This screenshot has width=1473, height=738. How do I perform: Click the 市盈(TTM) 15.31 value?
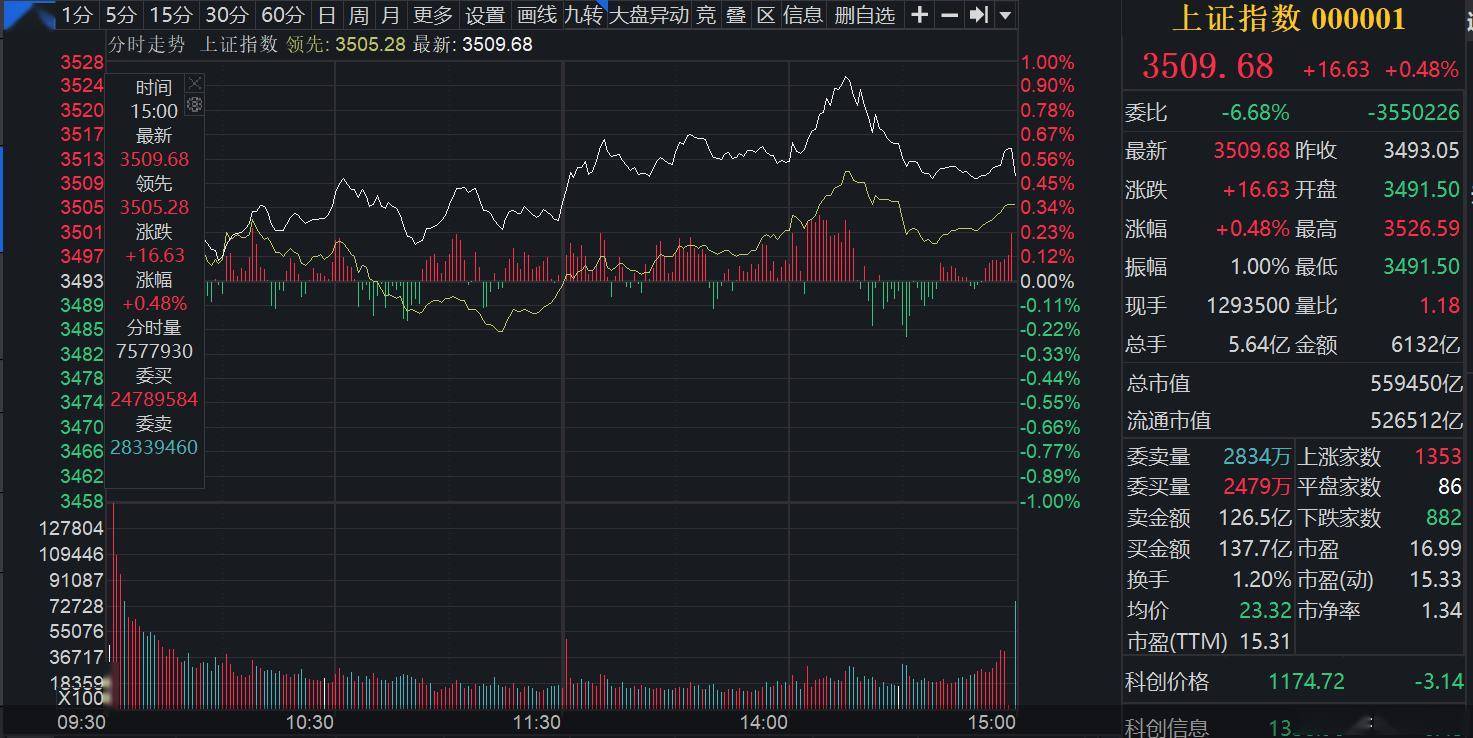[x=1265, y=641]
